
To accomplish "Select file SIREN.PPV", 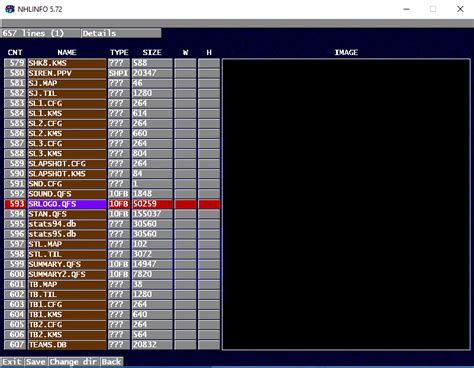I will pyautogui.click(x=67, y=73).
